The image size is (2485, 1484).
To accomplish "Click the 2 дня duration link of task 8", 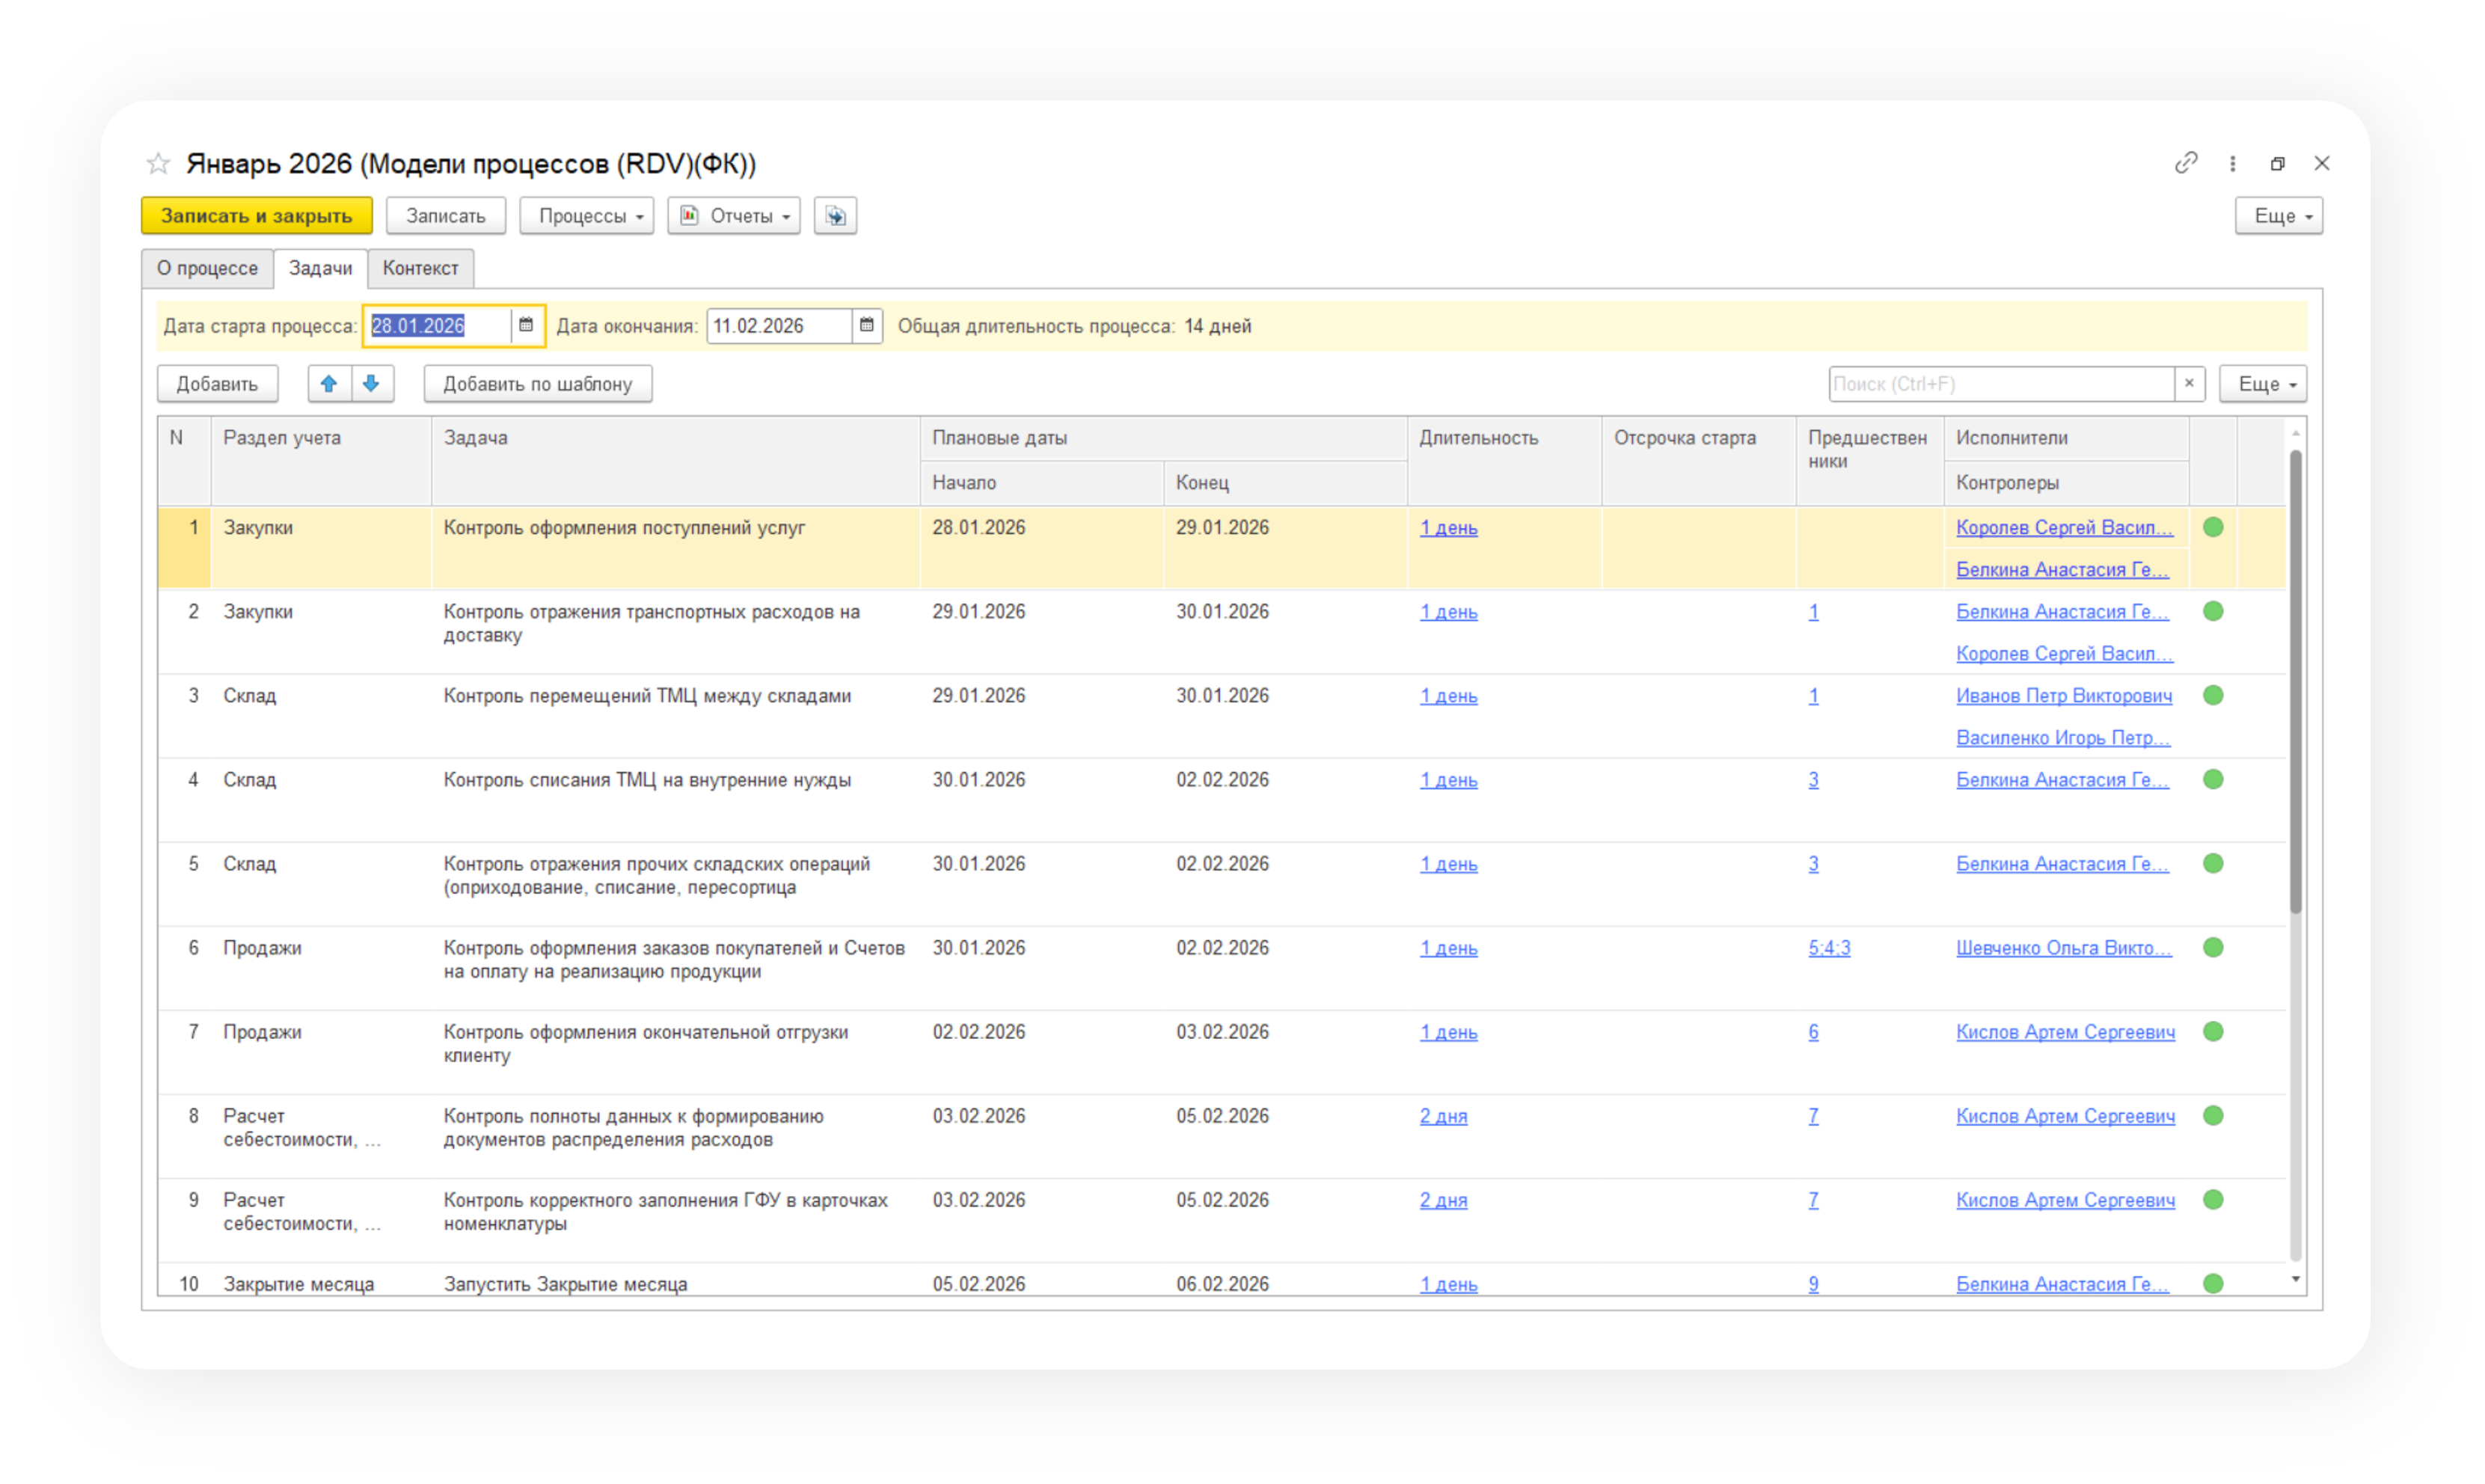I will [x=1443, y=1116].
